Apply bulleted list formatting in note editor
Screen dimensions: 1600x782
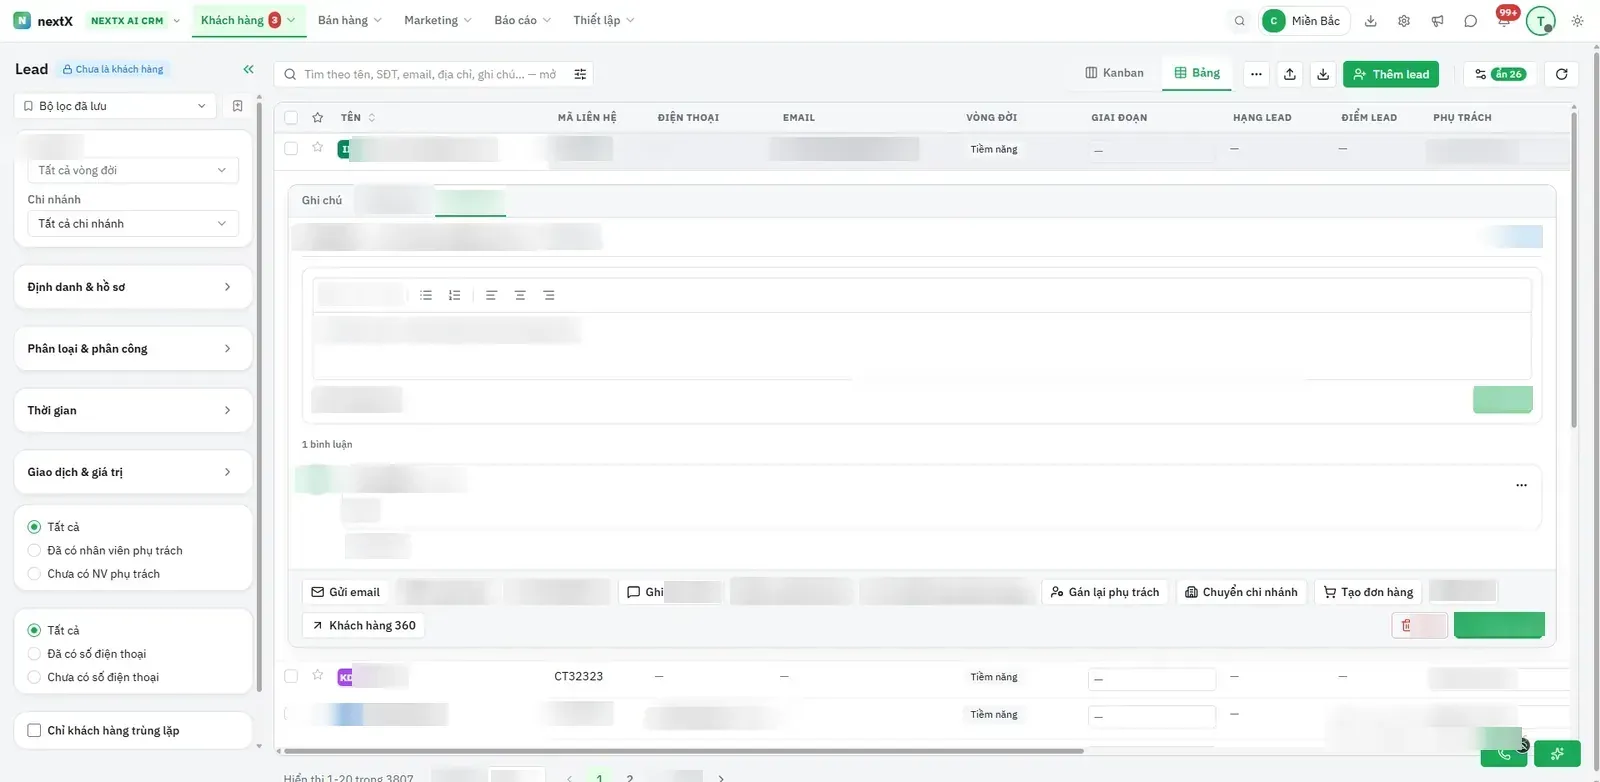tap(426, 295)
